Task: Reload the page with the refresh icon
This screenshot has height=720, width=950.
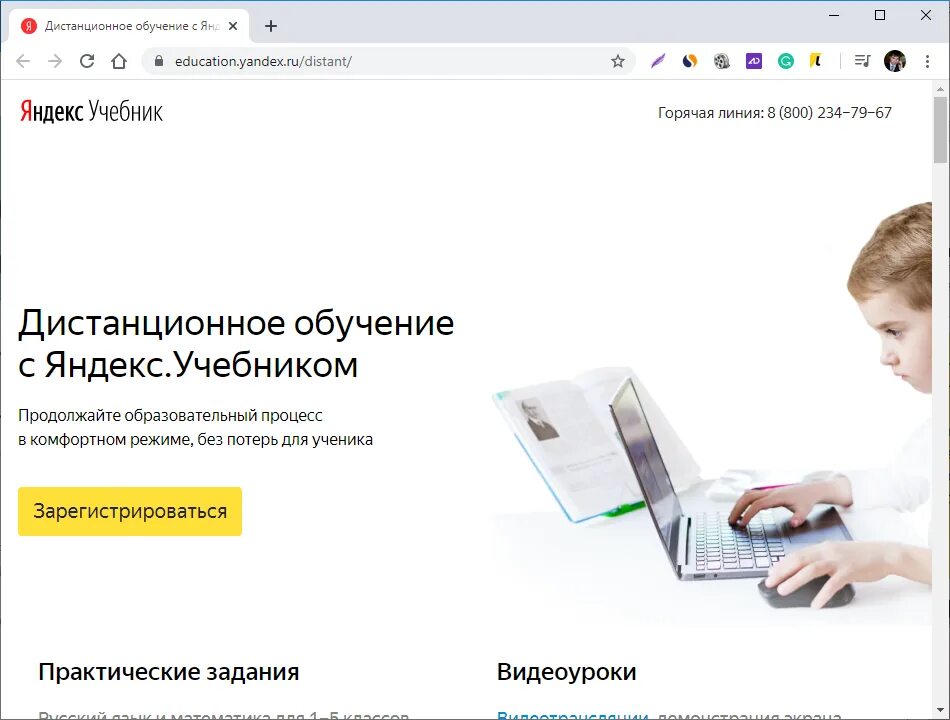Action: 87,61
